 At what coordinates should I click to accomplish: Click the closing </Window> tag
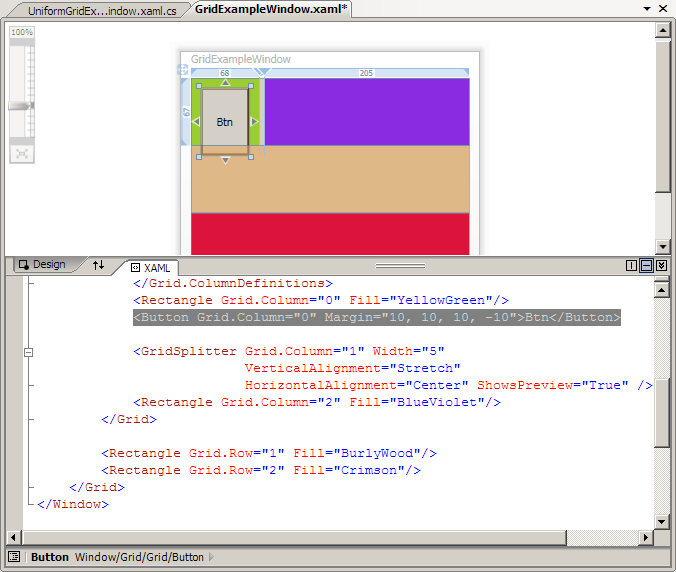pyautogui.click(x=73, y=504)
